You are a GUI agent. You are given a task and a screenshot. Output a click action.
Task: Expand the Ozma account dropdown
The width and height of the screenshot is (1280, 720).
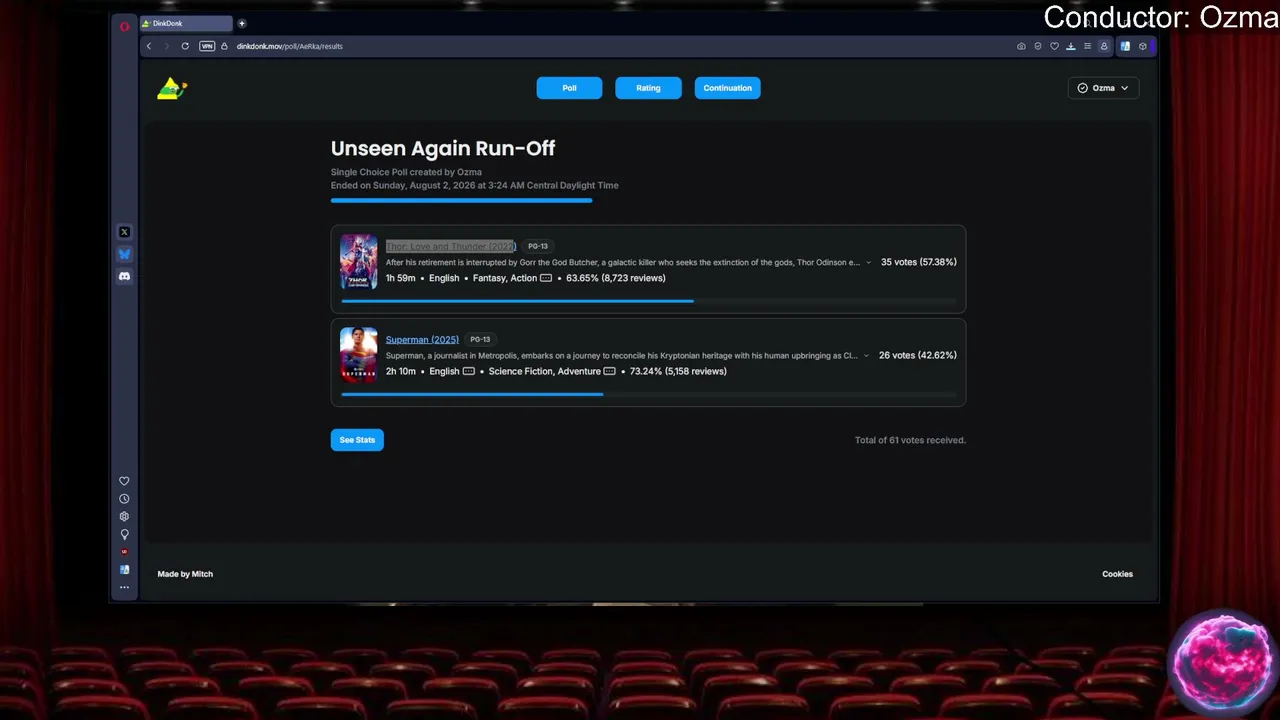[1103, 88]
